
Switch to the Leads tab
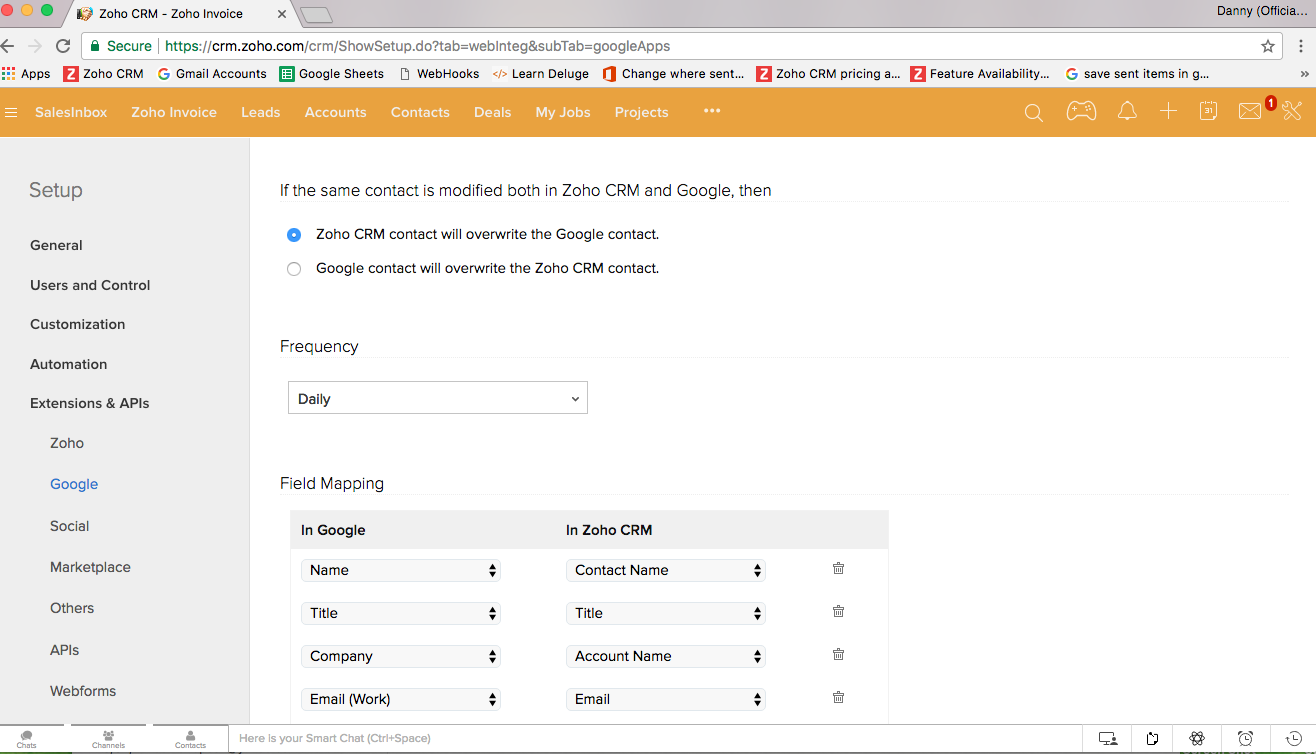tap(260, 112)
